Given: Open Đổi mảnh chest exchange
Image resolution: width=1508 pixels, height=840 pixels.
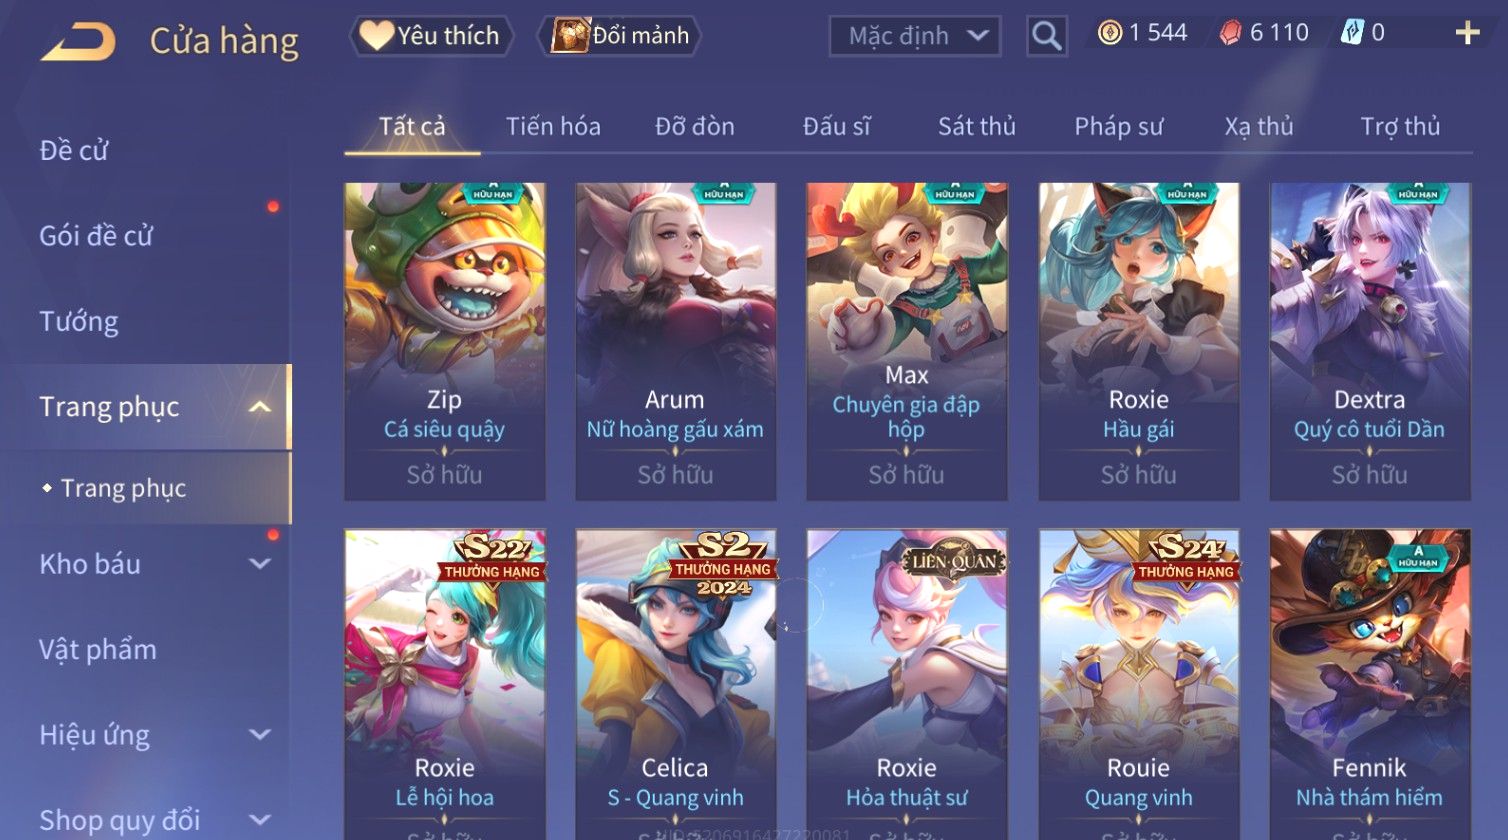Looking at the screenshot, I should tap(620, 36).
